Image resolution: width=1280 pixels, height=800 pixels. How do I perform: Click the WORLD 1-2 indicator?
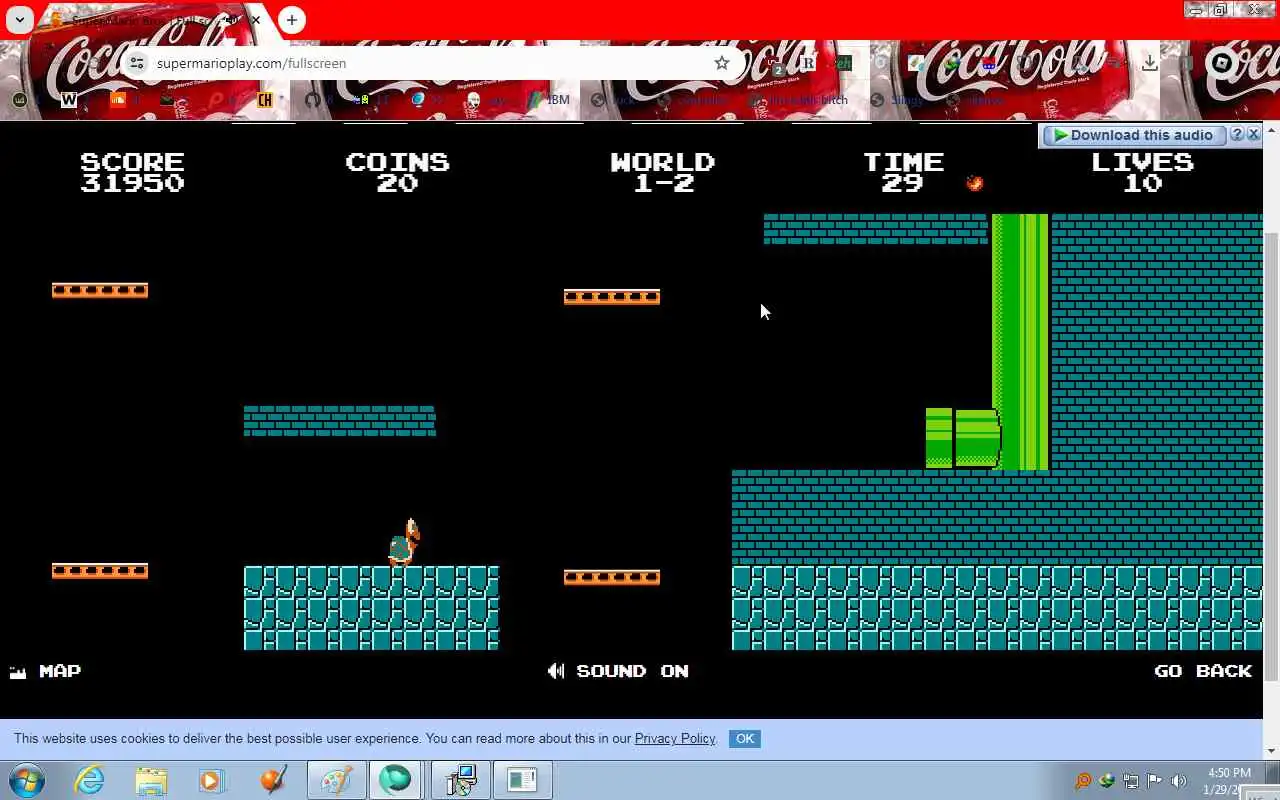pos(662,172)
